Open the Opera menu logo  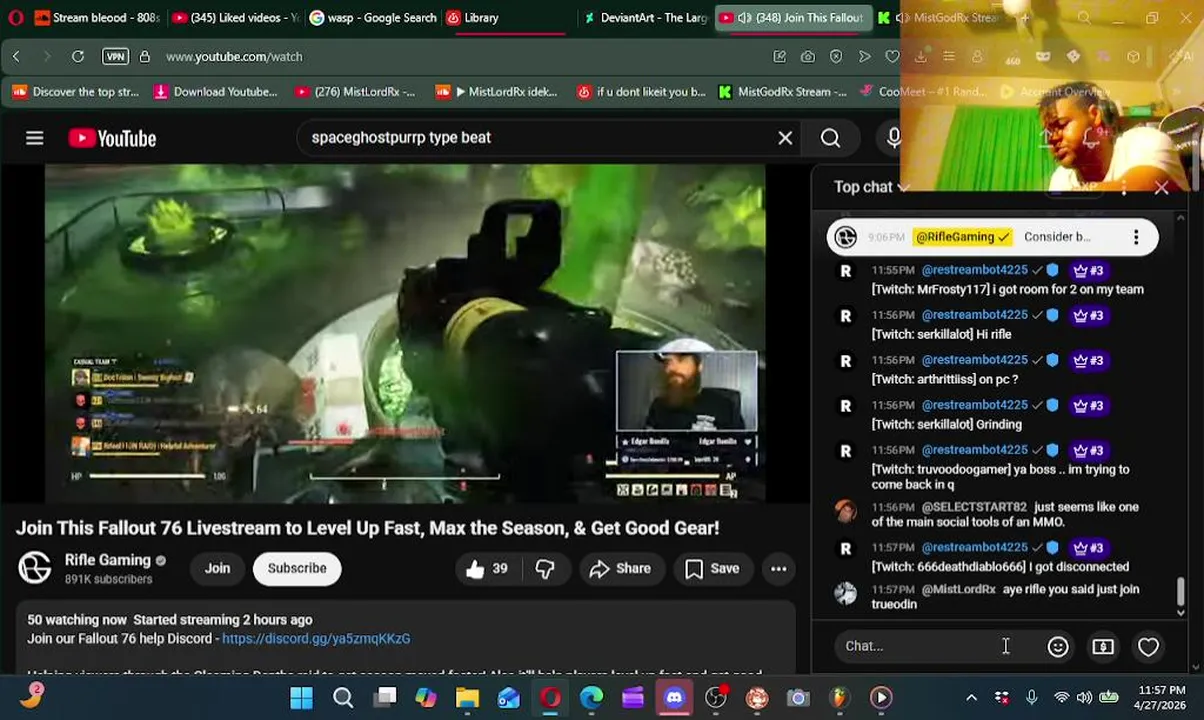(x=15, y=18)
